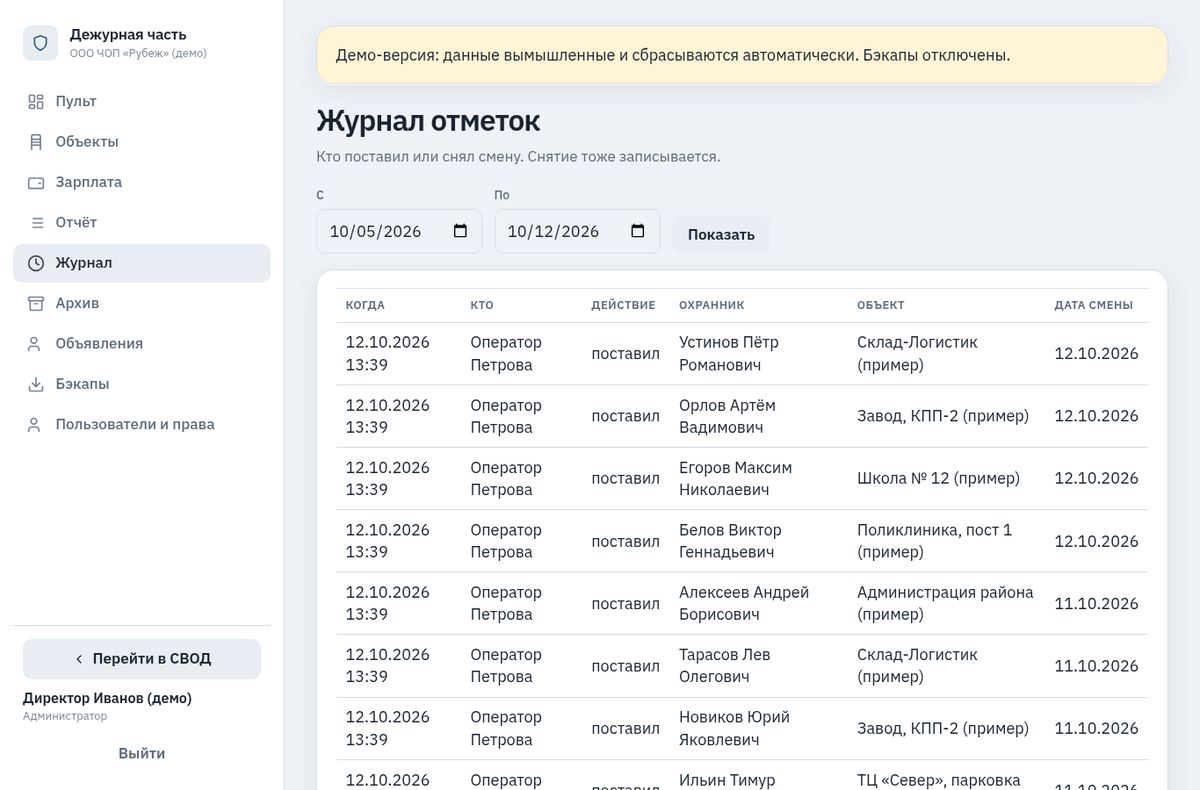Click the КТО column header

tap(482, 305)
